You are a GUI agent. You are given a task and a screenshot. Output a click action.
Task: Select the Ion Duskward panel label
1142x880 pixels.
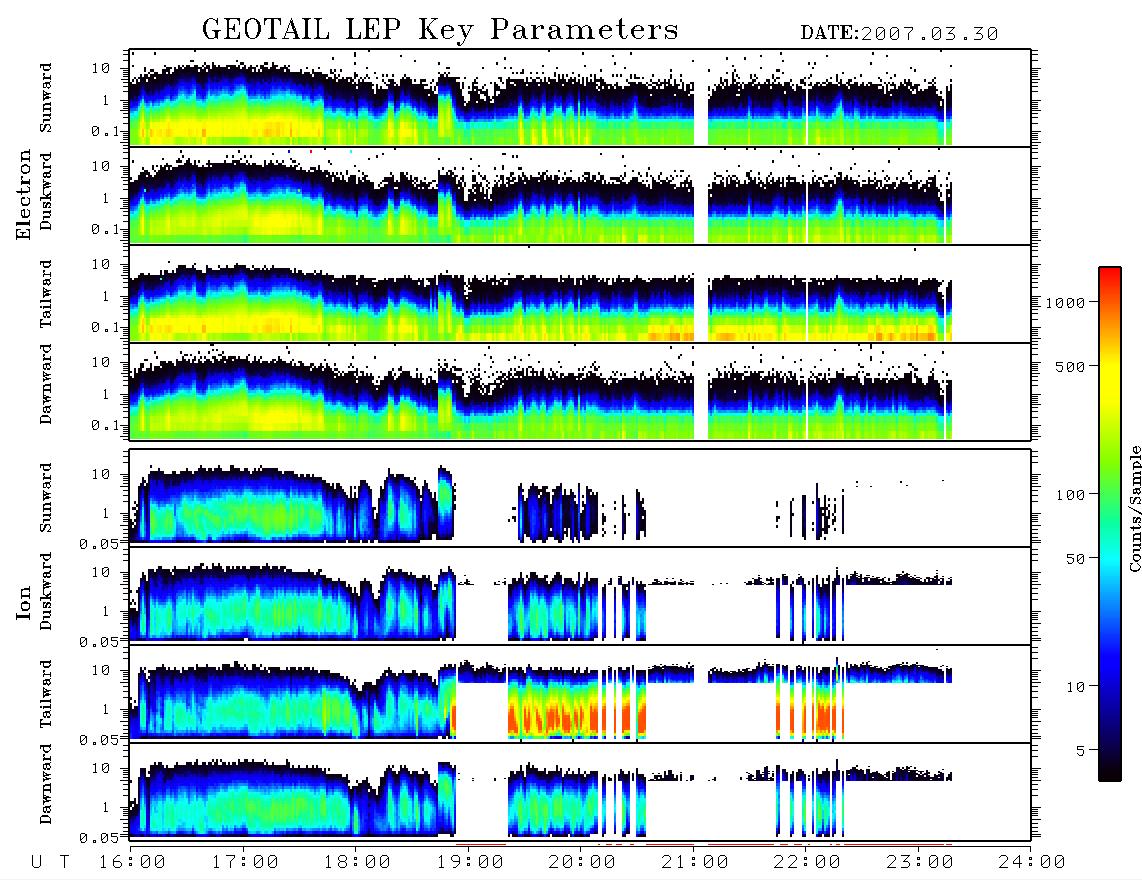pos(46,591)
